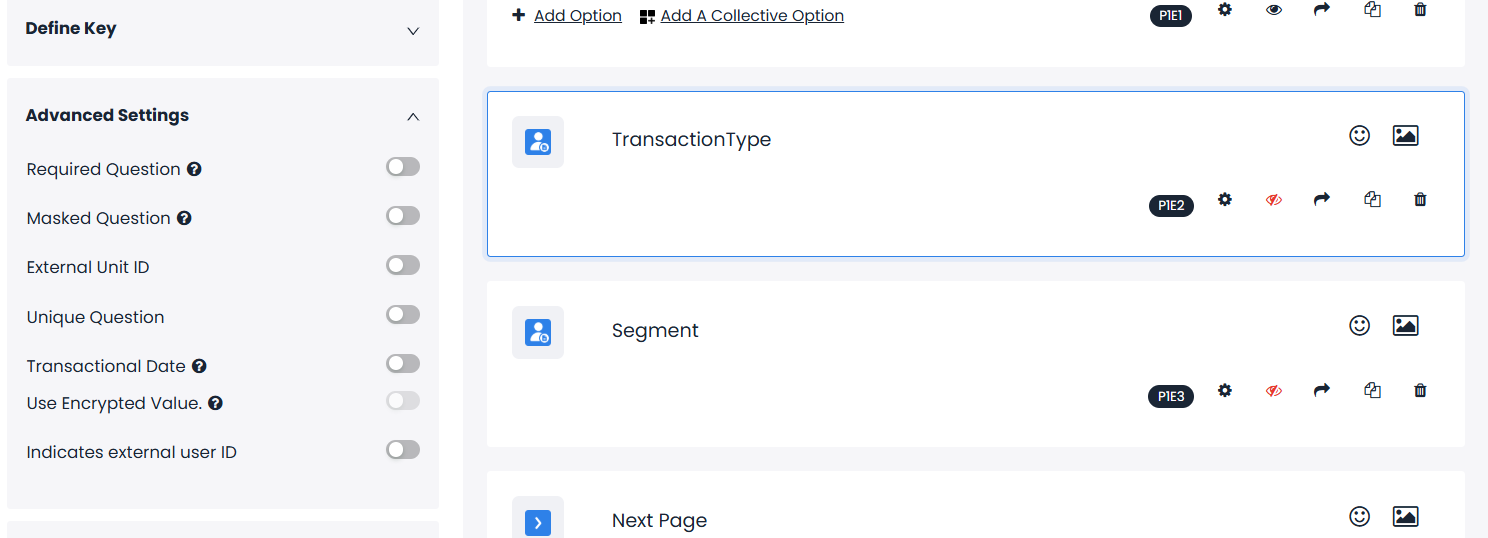Expand the Define Key section
The width and height of the screenshot is (1488, 538).
click(x=413, y=30)
